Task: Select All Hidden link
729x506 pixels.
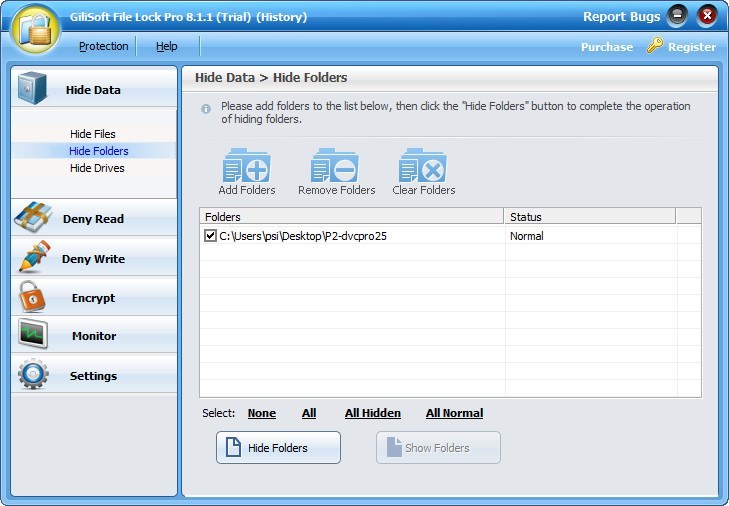Action: (x=372, y=413)
